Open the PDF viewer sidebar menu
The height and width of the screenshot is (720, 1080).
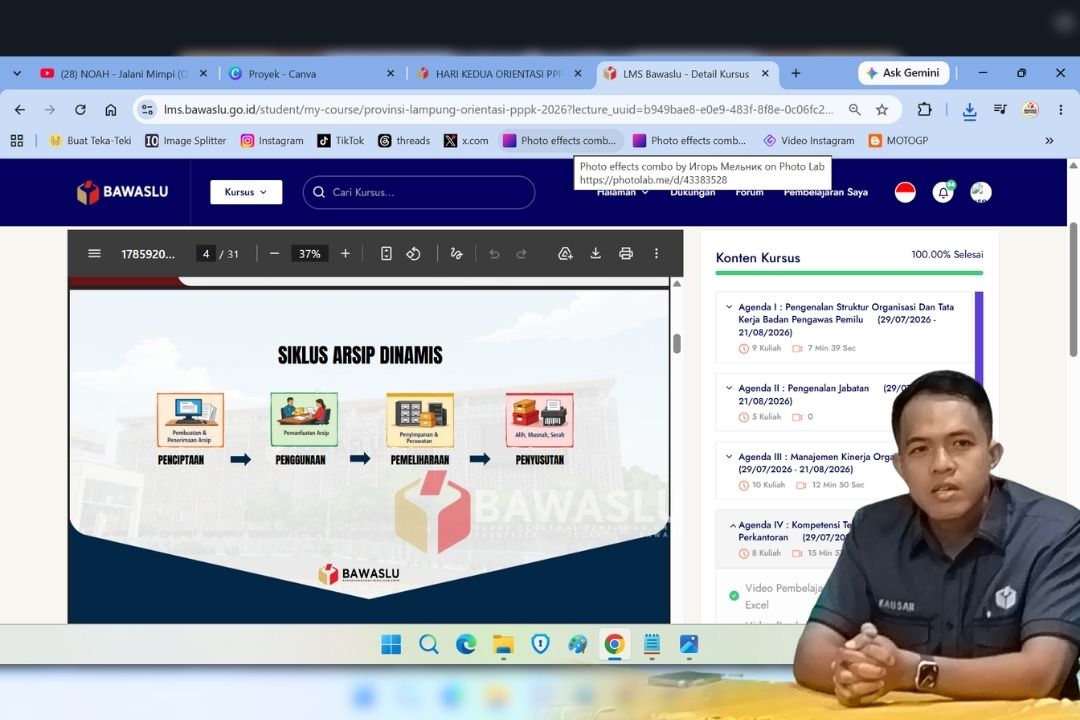(x=94, y=254)
